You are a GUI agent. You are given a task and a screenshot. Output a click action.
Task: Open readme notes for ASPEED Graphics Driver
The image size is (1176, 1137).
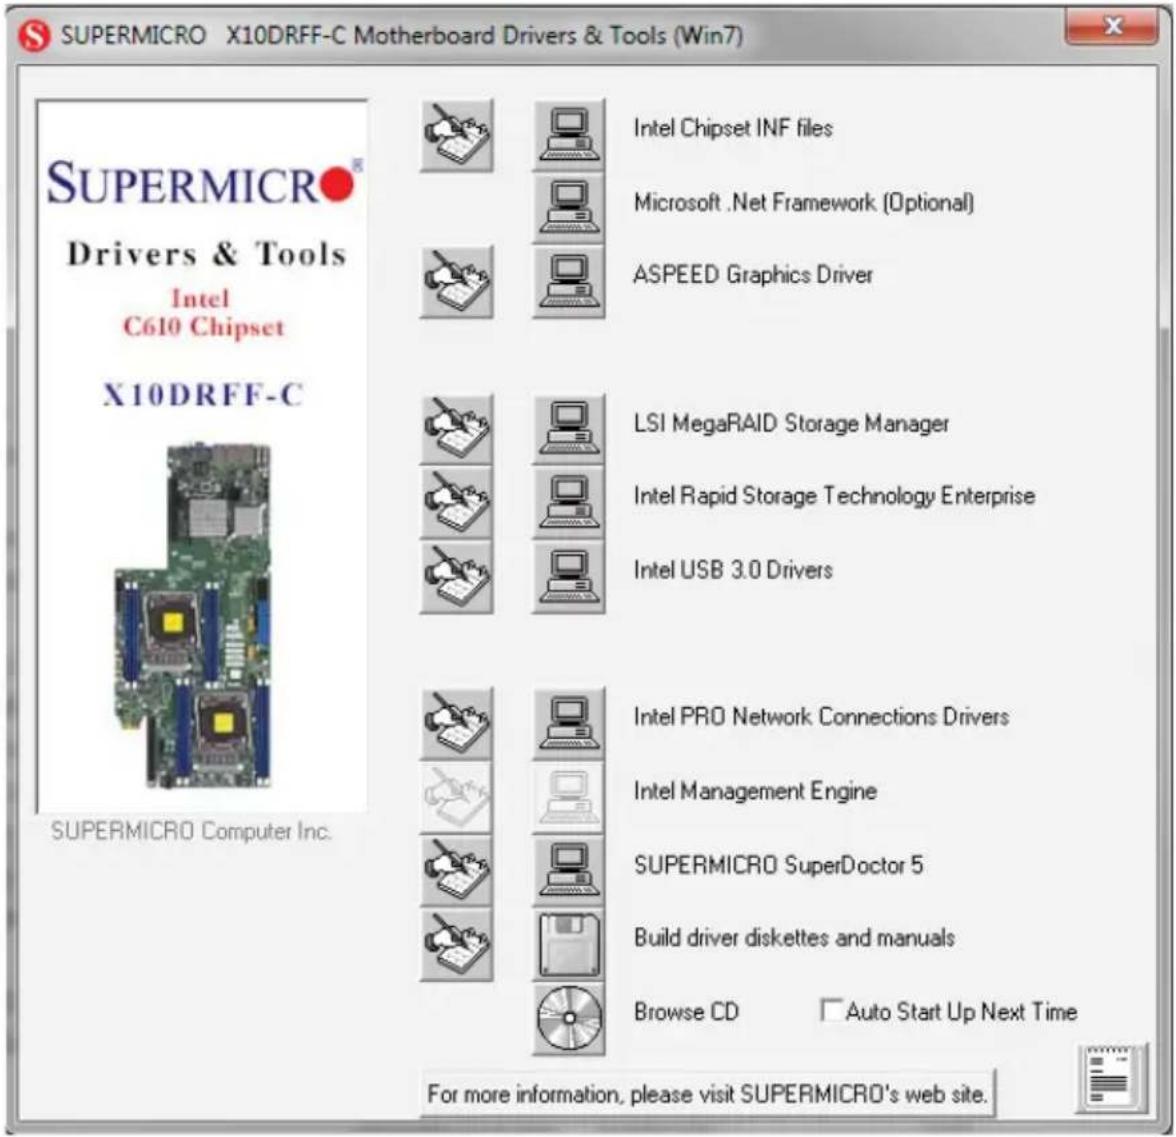pos(457,282)
